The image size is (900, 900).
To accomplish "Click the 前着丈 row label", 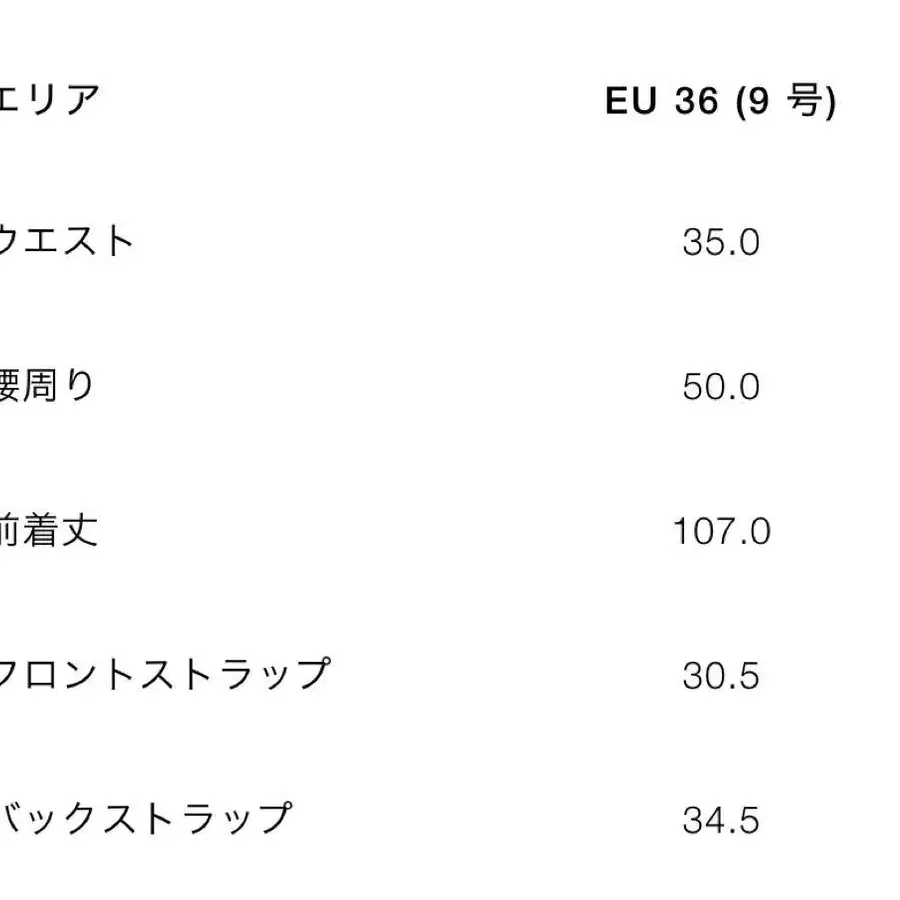I will point(49,530).
